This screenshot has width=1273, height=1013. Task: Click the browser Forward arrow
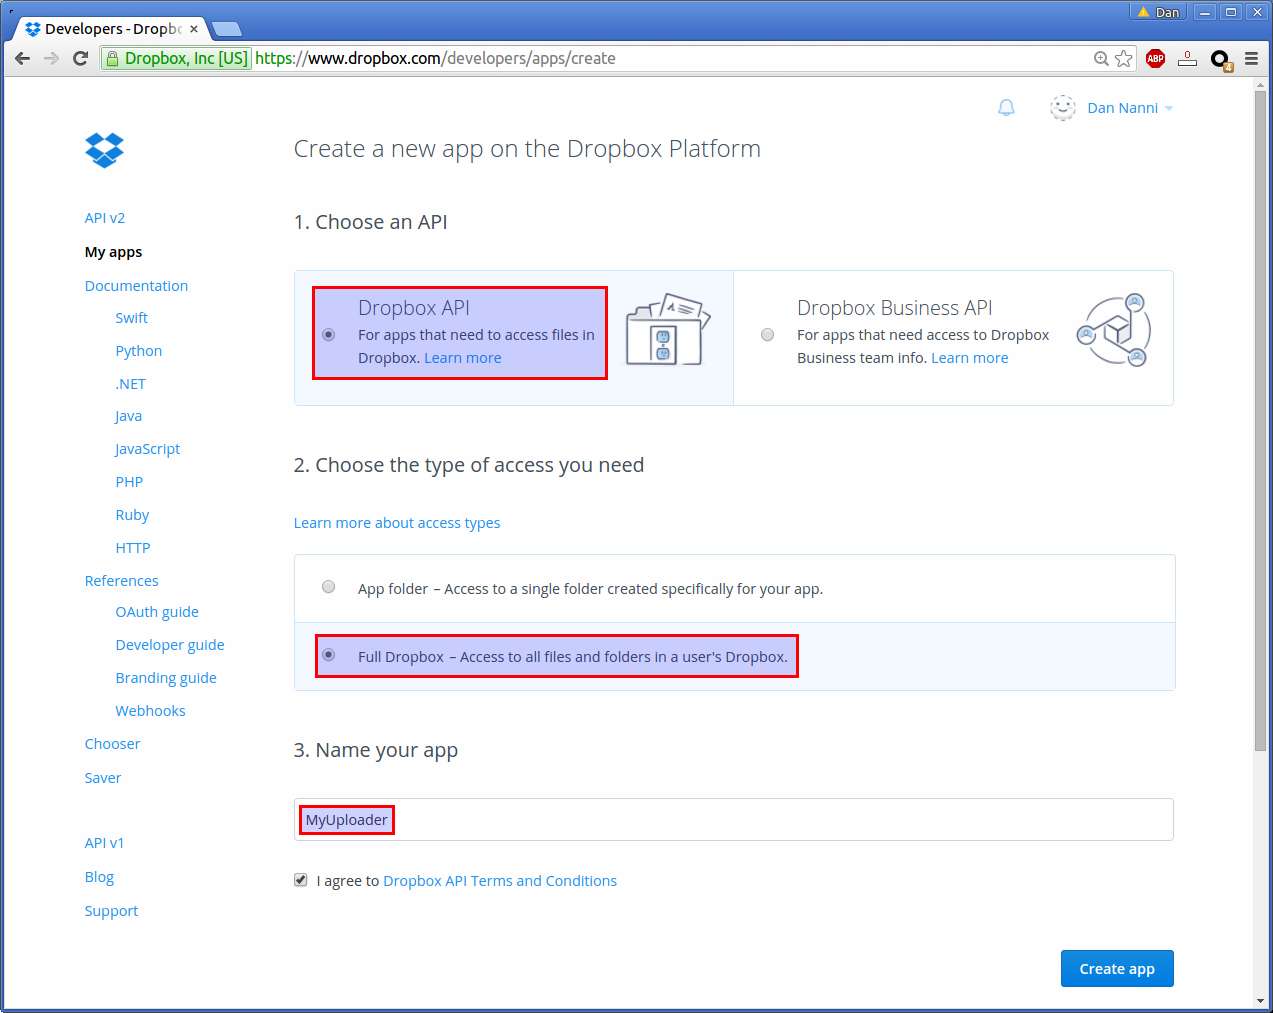coord(51,58)
